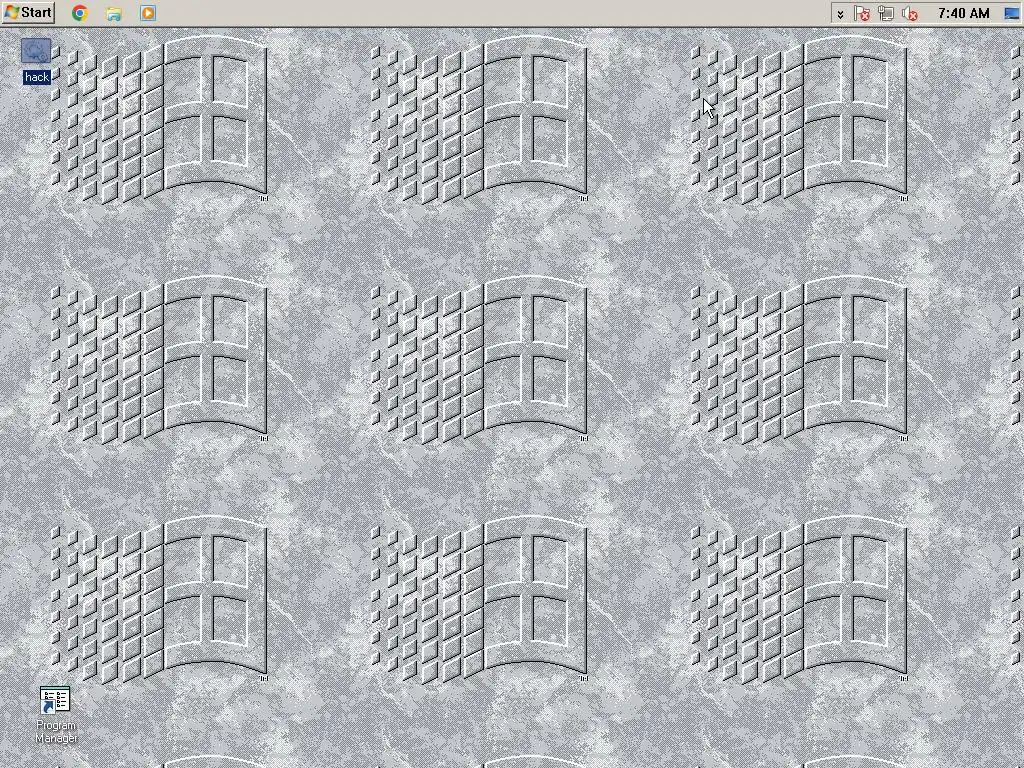This screenshot has height=768, width=1024.
Task: Open the Start menu
Action: tap(28, 12)
